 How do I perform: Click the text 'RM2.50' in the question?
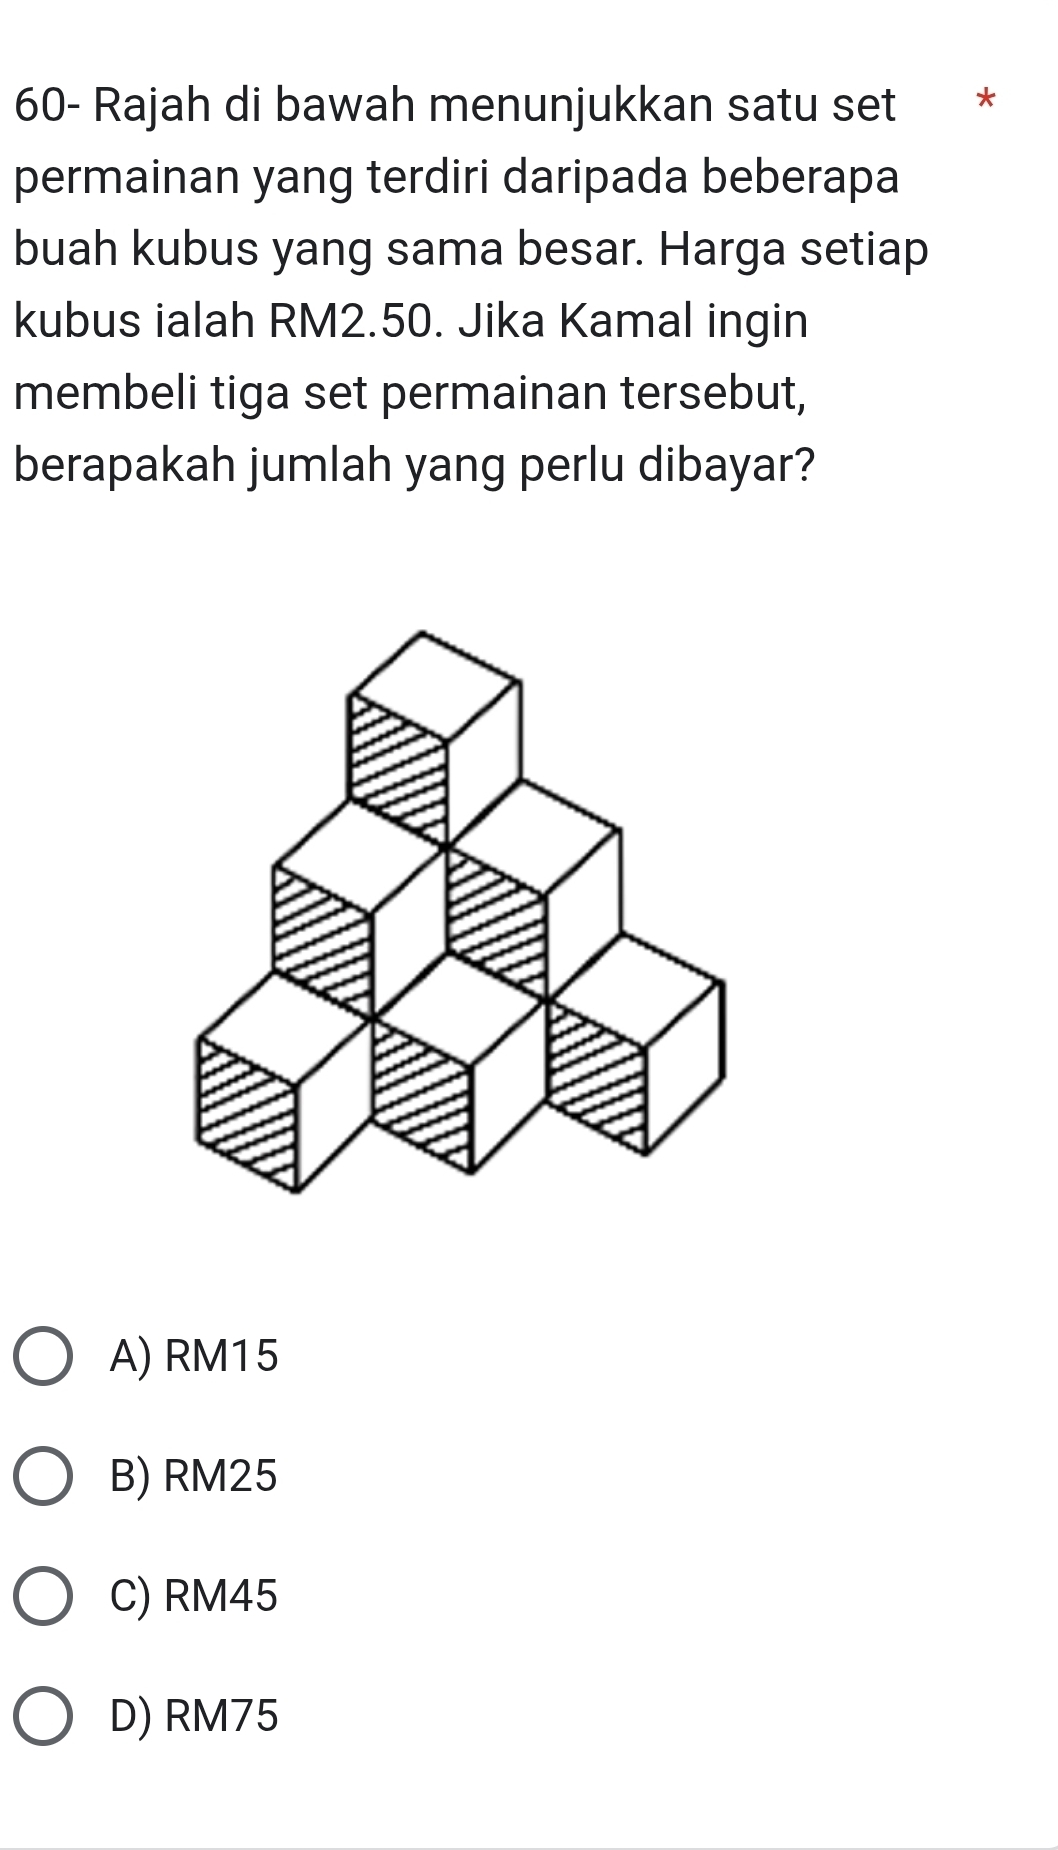tap(353, 322)
